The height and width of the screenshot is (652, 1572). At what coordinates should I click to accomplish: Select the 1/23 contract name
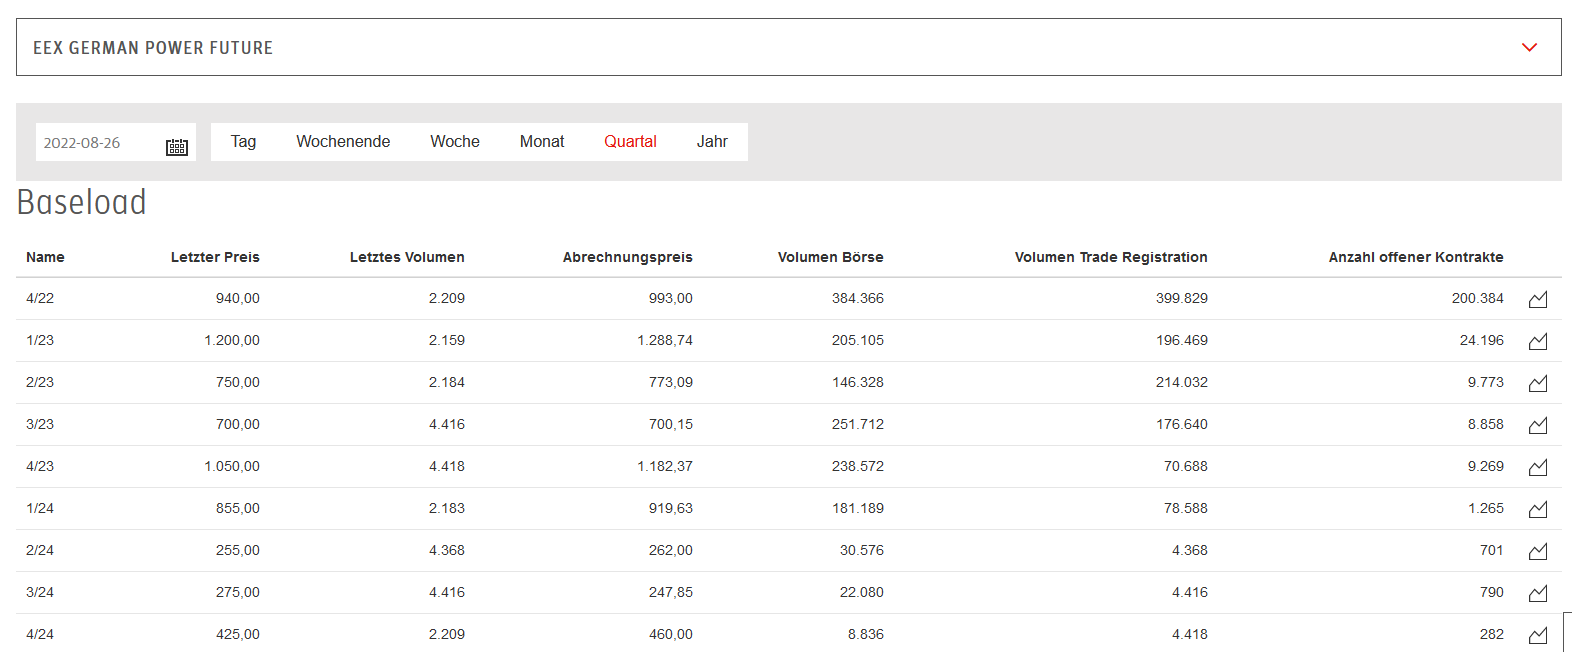click(40, 340)
